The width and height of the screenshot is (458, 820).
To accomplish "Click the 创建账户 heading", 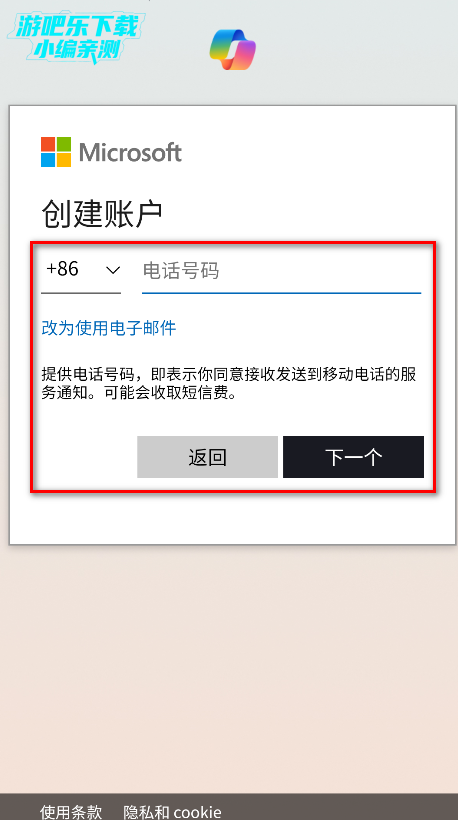I will 101,214.
